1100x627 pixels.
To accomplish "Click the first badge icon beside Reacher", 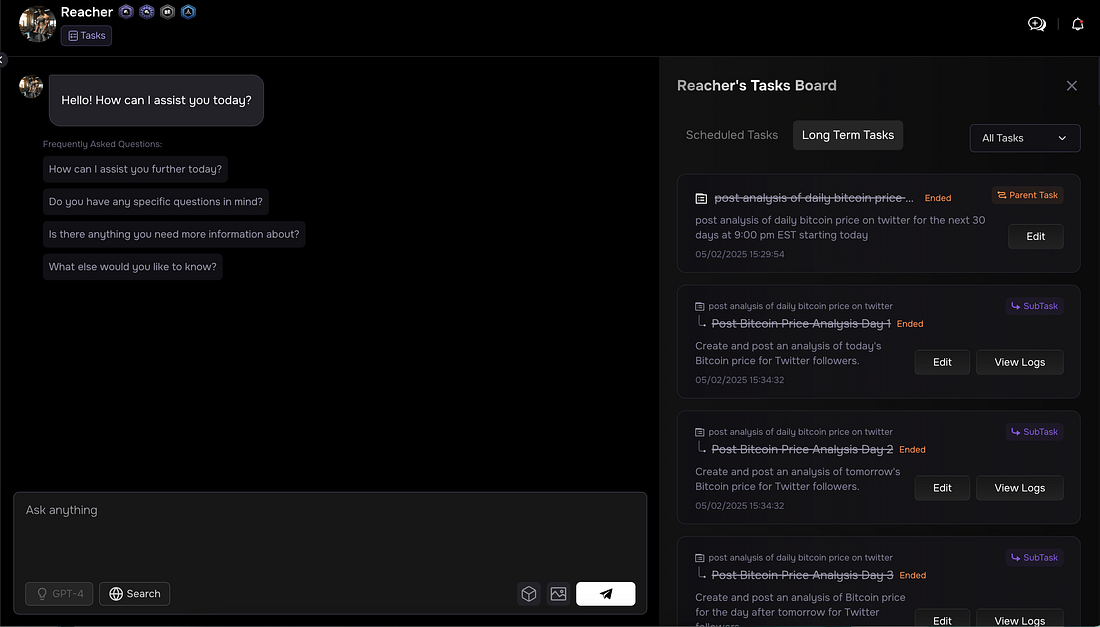I will (126, 12).
